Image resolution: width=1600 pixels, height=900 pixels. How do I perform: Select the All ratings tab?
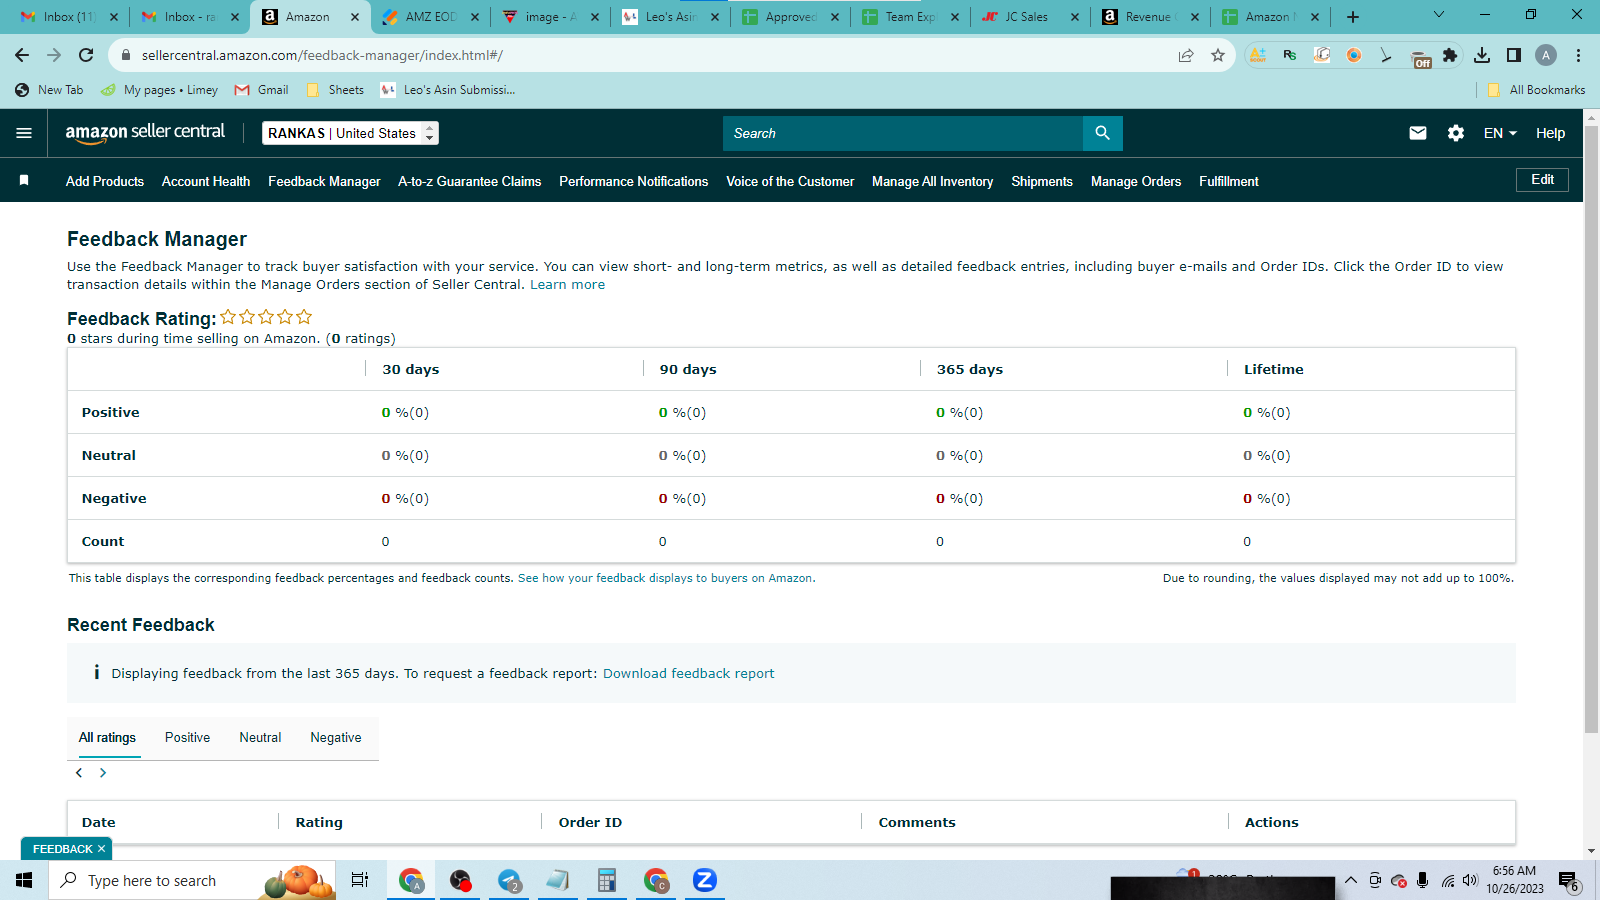pos(107,738)
